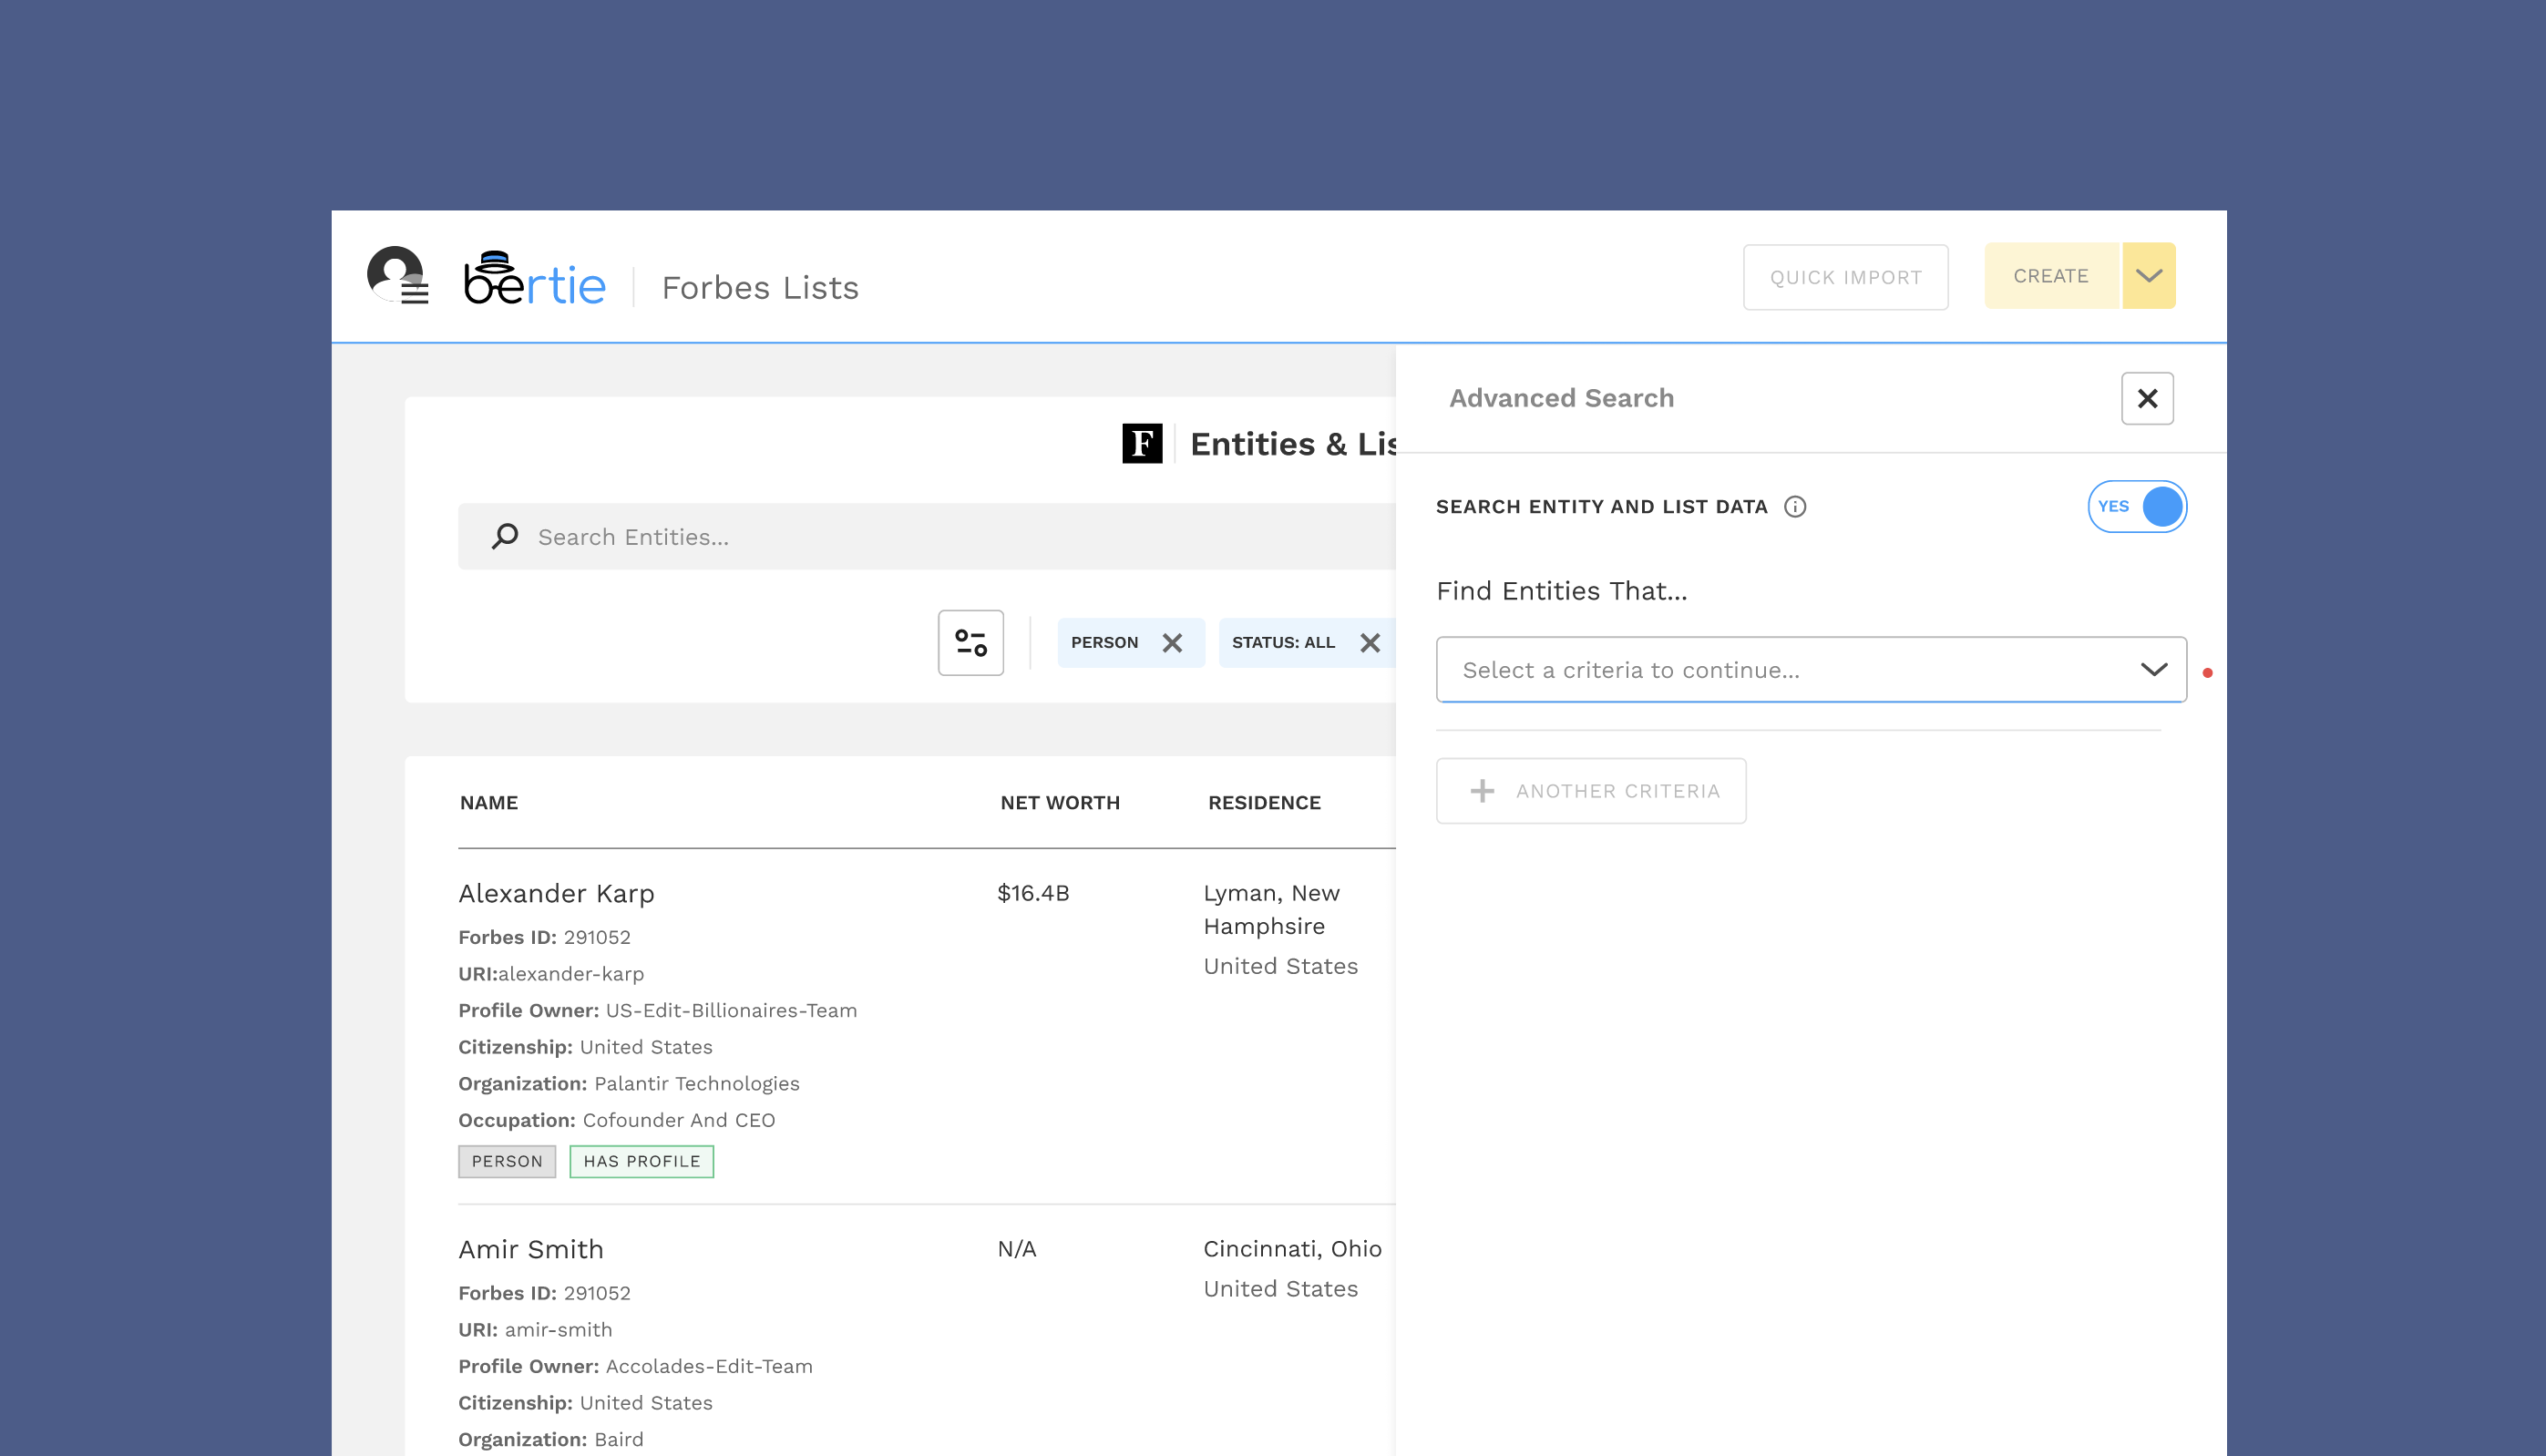Close the Advanced Search panel
Viewport: 2546px width, 1456px height.
pyautogui.click(x=2146, y=398)
